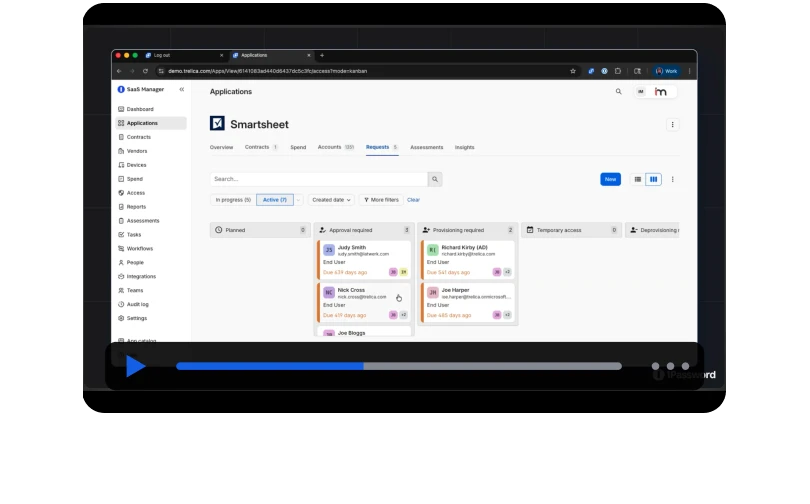
Task: Switch to the Accounts tab
Action: [x=336, y=147]
